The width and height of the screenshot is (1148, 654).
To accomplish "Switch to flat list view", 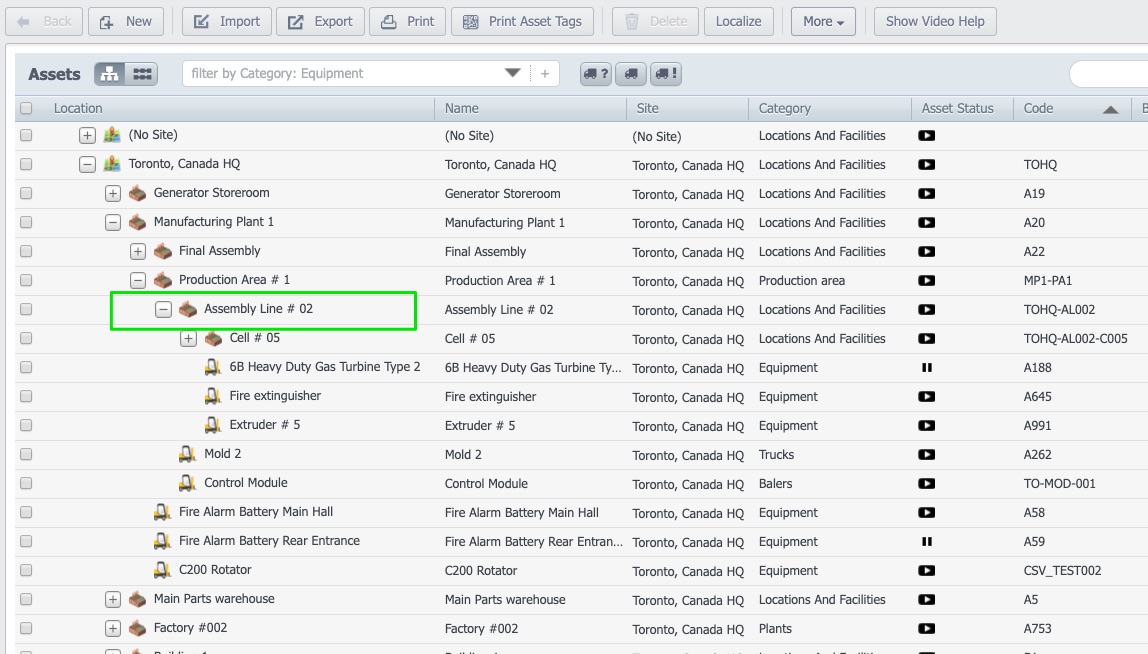I will [142, 74].
